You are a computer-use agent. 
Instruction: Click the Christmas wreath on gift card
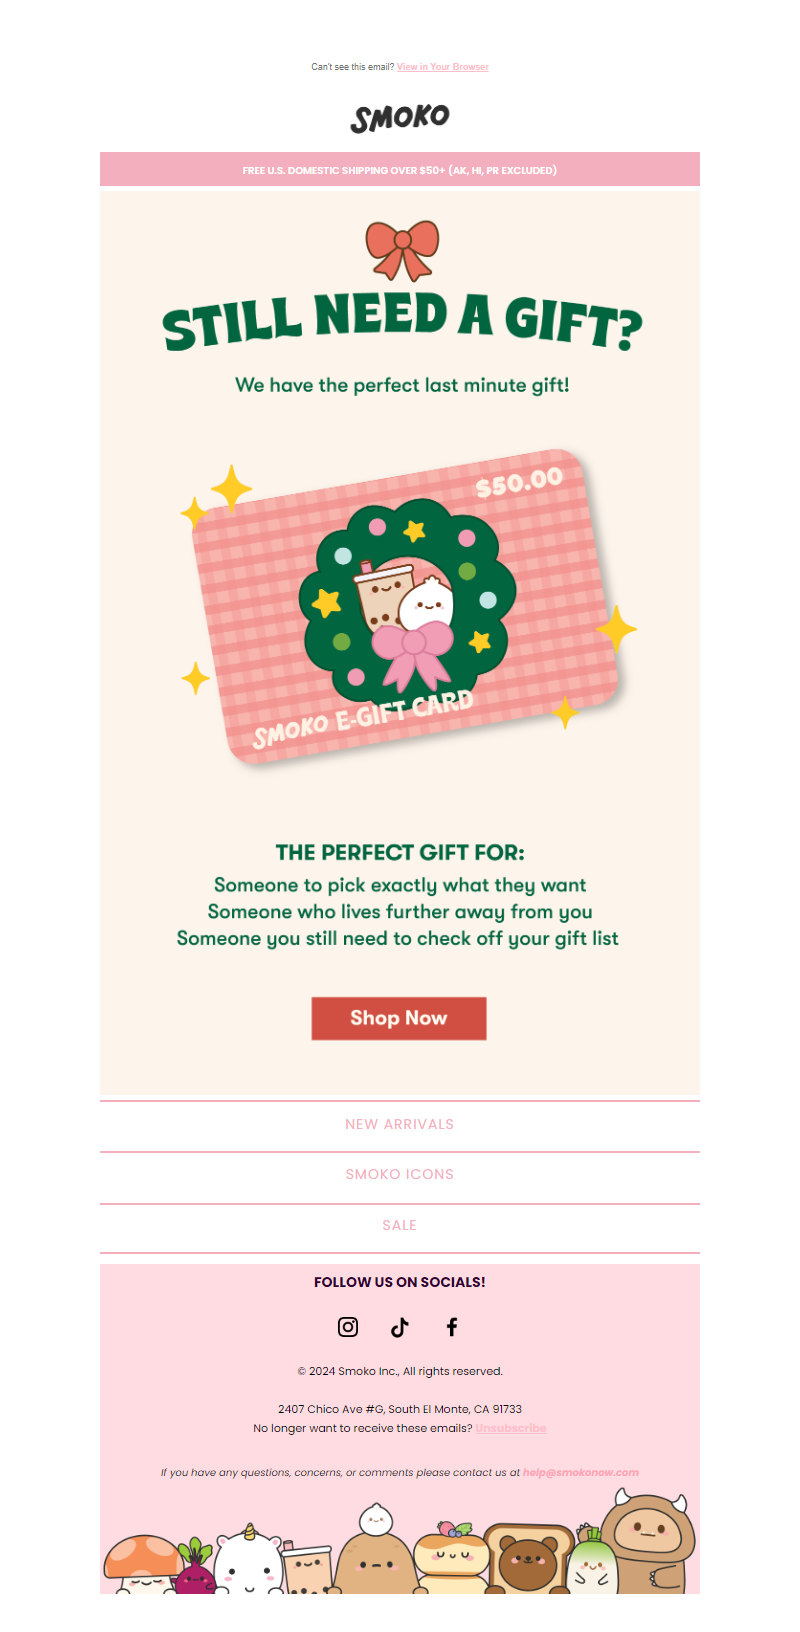[408, 593]
